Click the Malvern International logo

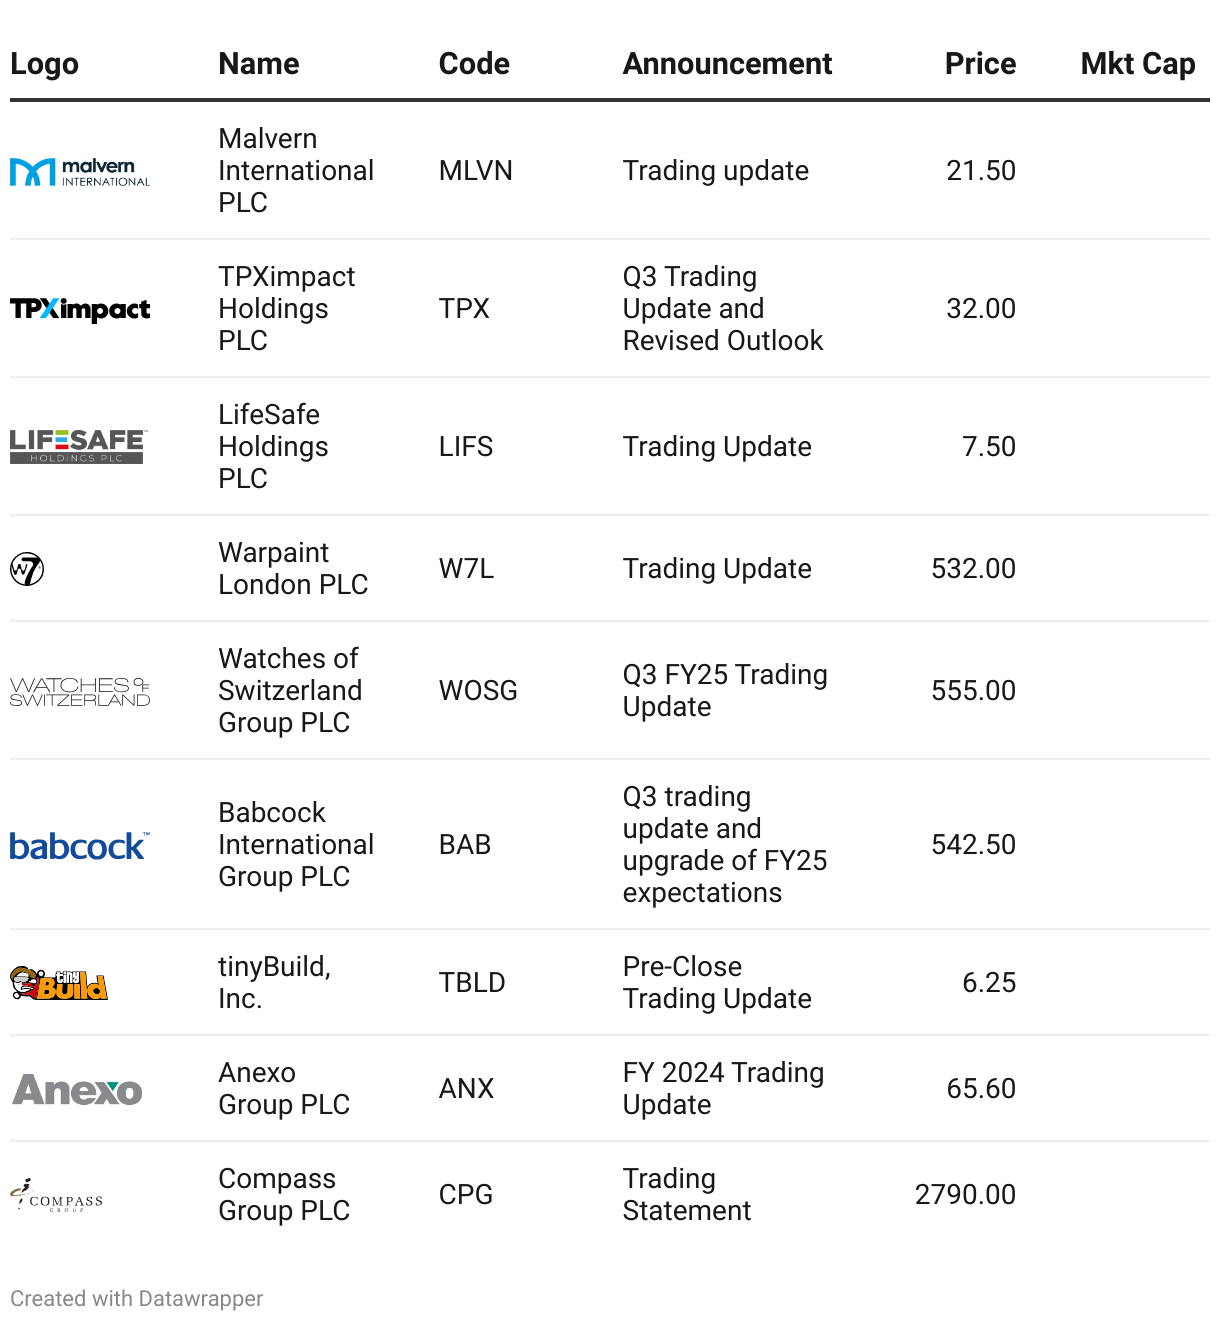pos(80,172)
